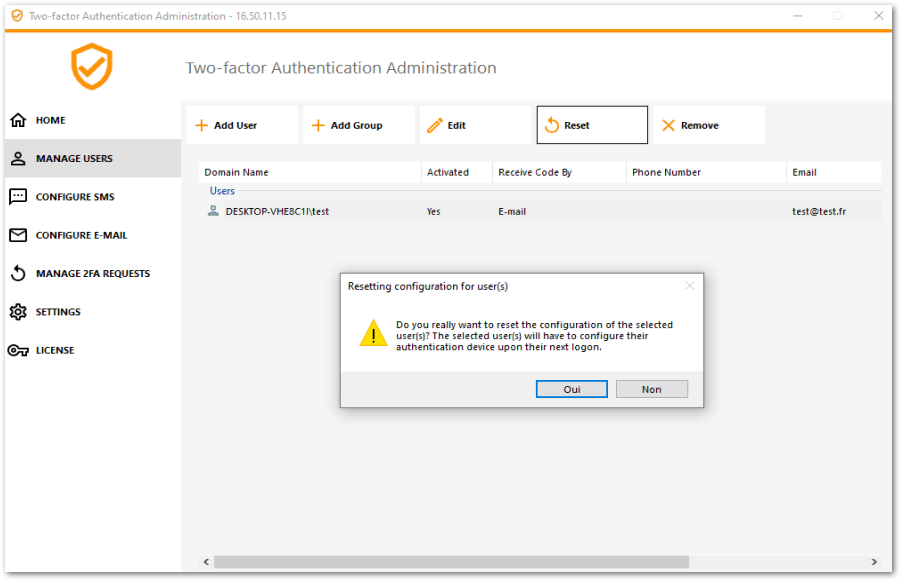Click the horizontal scrollbar left arrow
Screen dimensions: 901x581
(x=207, y=562)
